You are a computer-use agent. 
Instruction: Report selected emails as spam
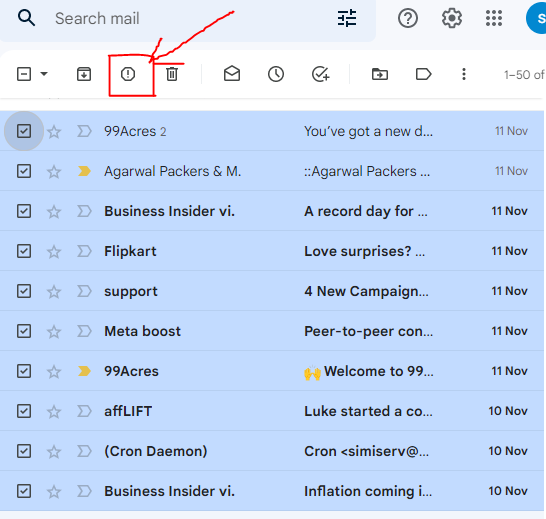128,74
